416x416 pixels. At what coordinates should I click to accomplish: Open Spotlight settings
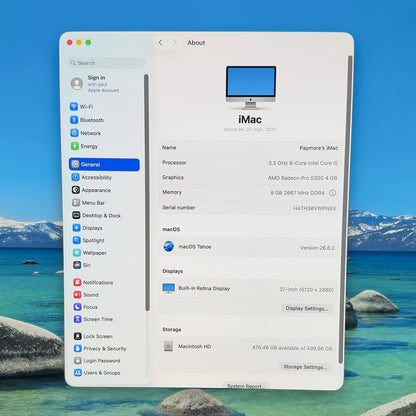(x=89, y=240)
